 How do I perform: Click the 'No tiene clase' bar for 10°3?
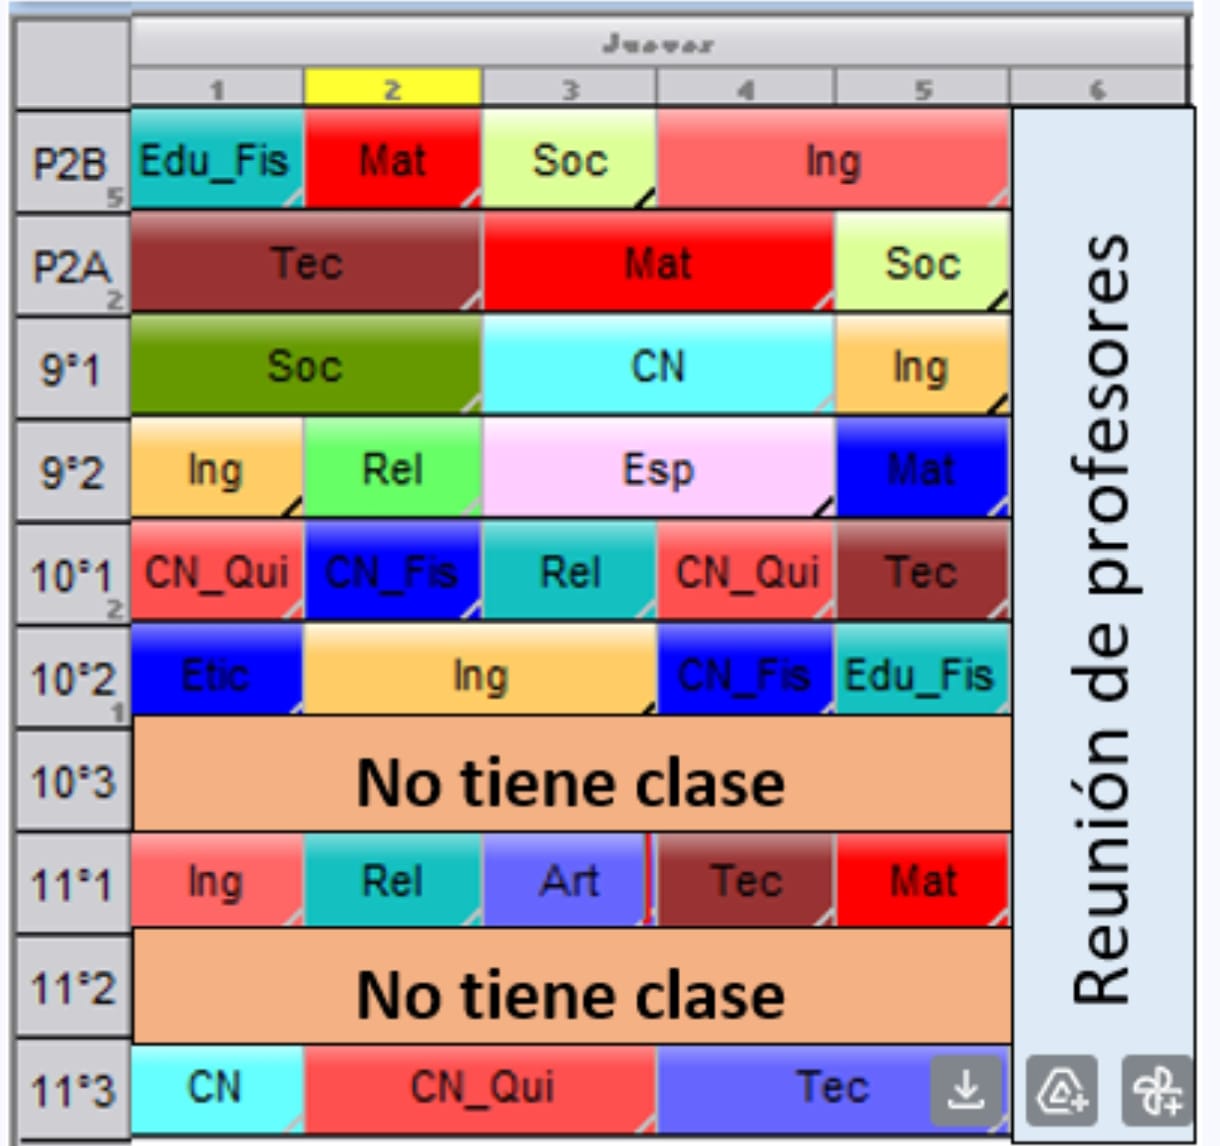571,781
